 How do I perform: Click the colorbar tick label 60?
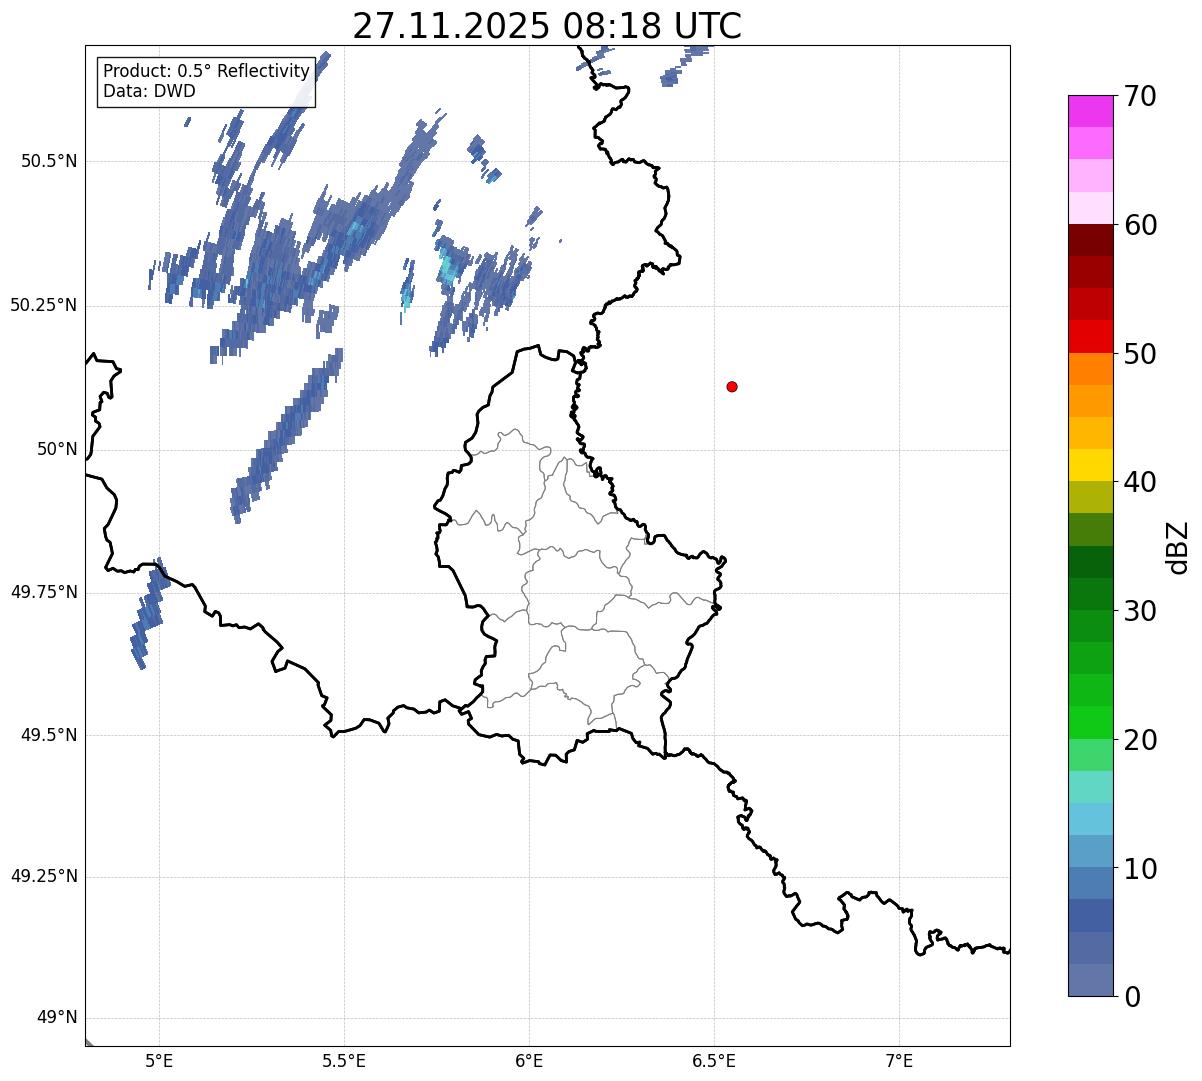tap(1140, 225)
